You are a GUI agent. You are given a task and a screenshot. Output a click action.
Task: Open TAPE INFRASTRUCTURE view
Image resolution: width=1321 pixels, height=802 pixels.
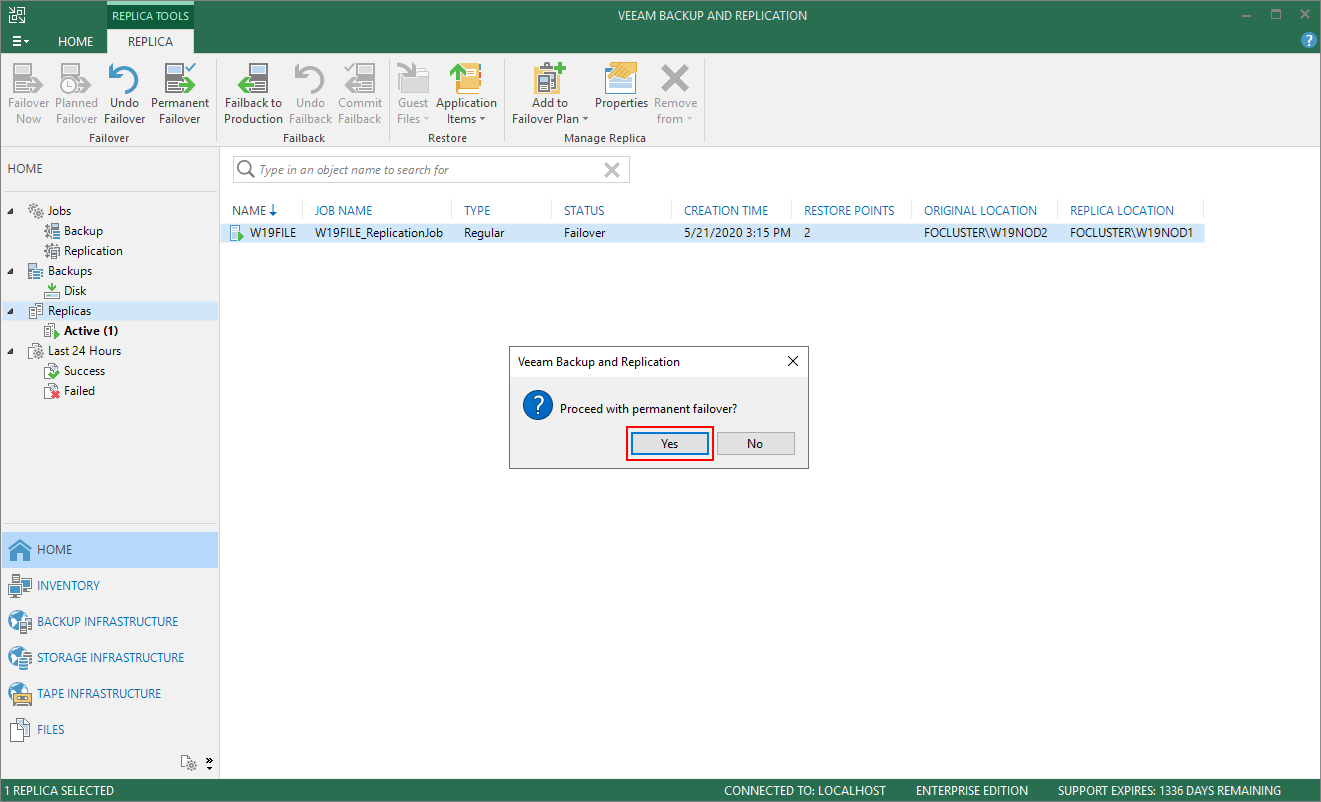[109, 694]
